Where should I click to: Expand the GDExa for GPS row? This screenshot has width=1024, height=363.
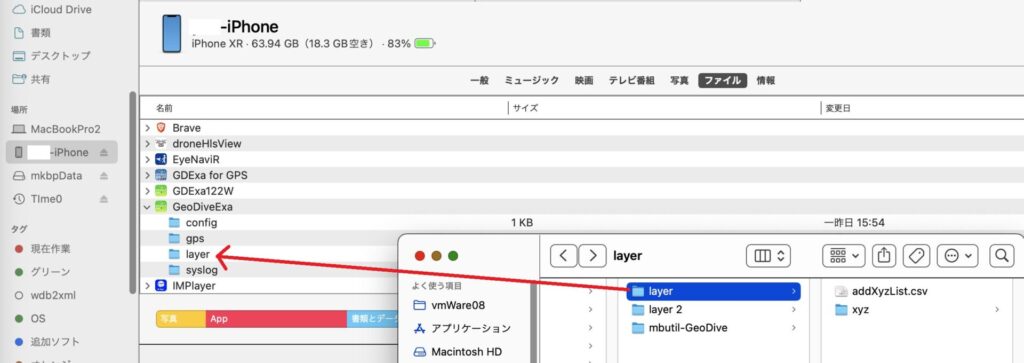click(x=148, y=175)
